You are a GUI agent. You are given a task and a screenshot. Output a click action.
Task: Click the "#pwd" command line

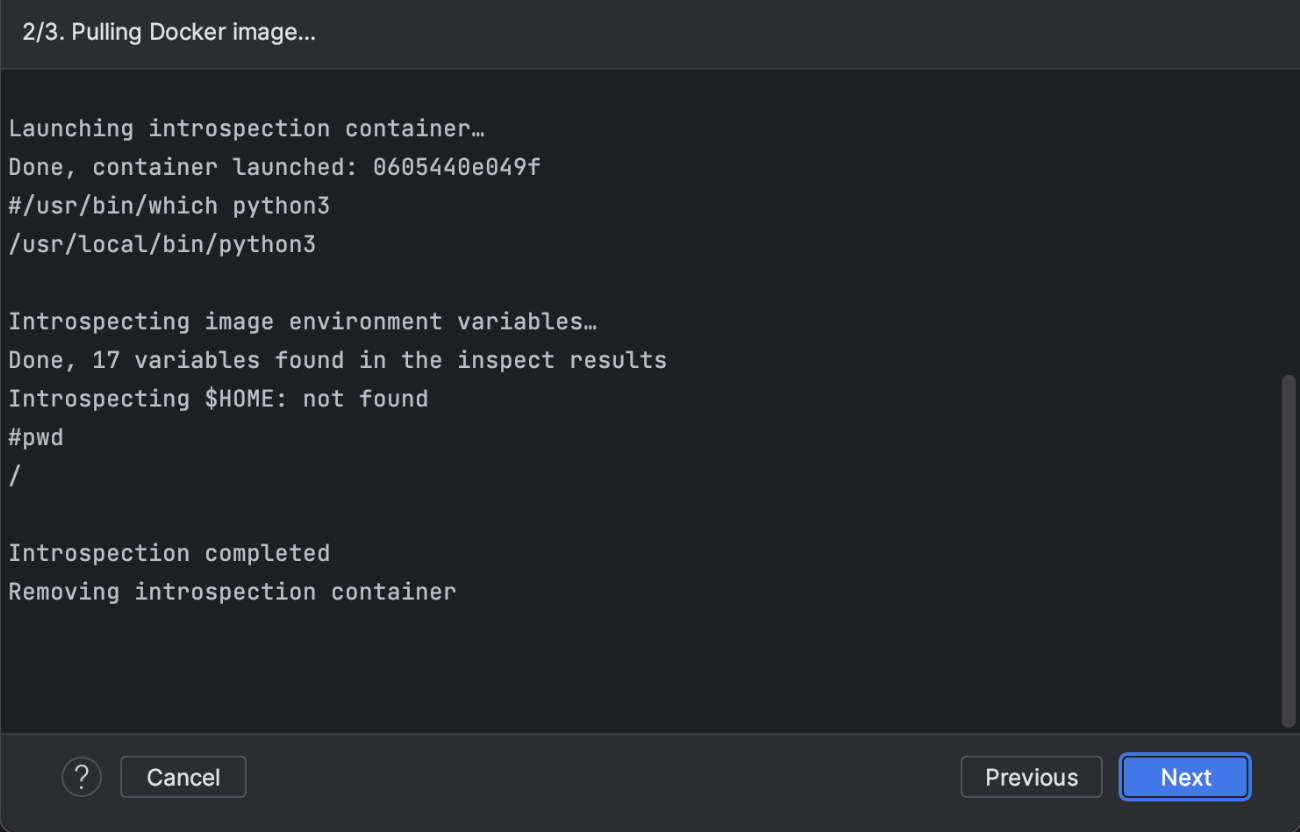pyautogui.click(x=36, y=437)
